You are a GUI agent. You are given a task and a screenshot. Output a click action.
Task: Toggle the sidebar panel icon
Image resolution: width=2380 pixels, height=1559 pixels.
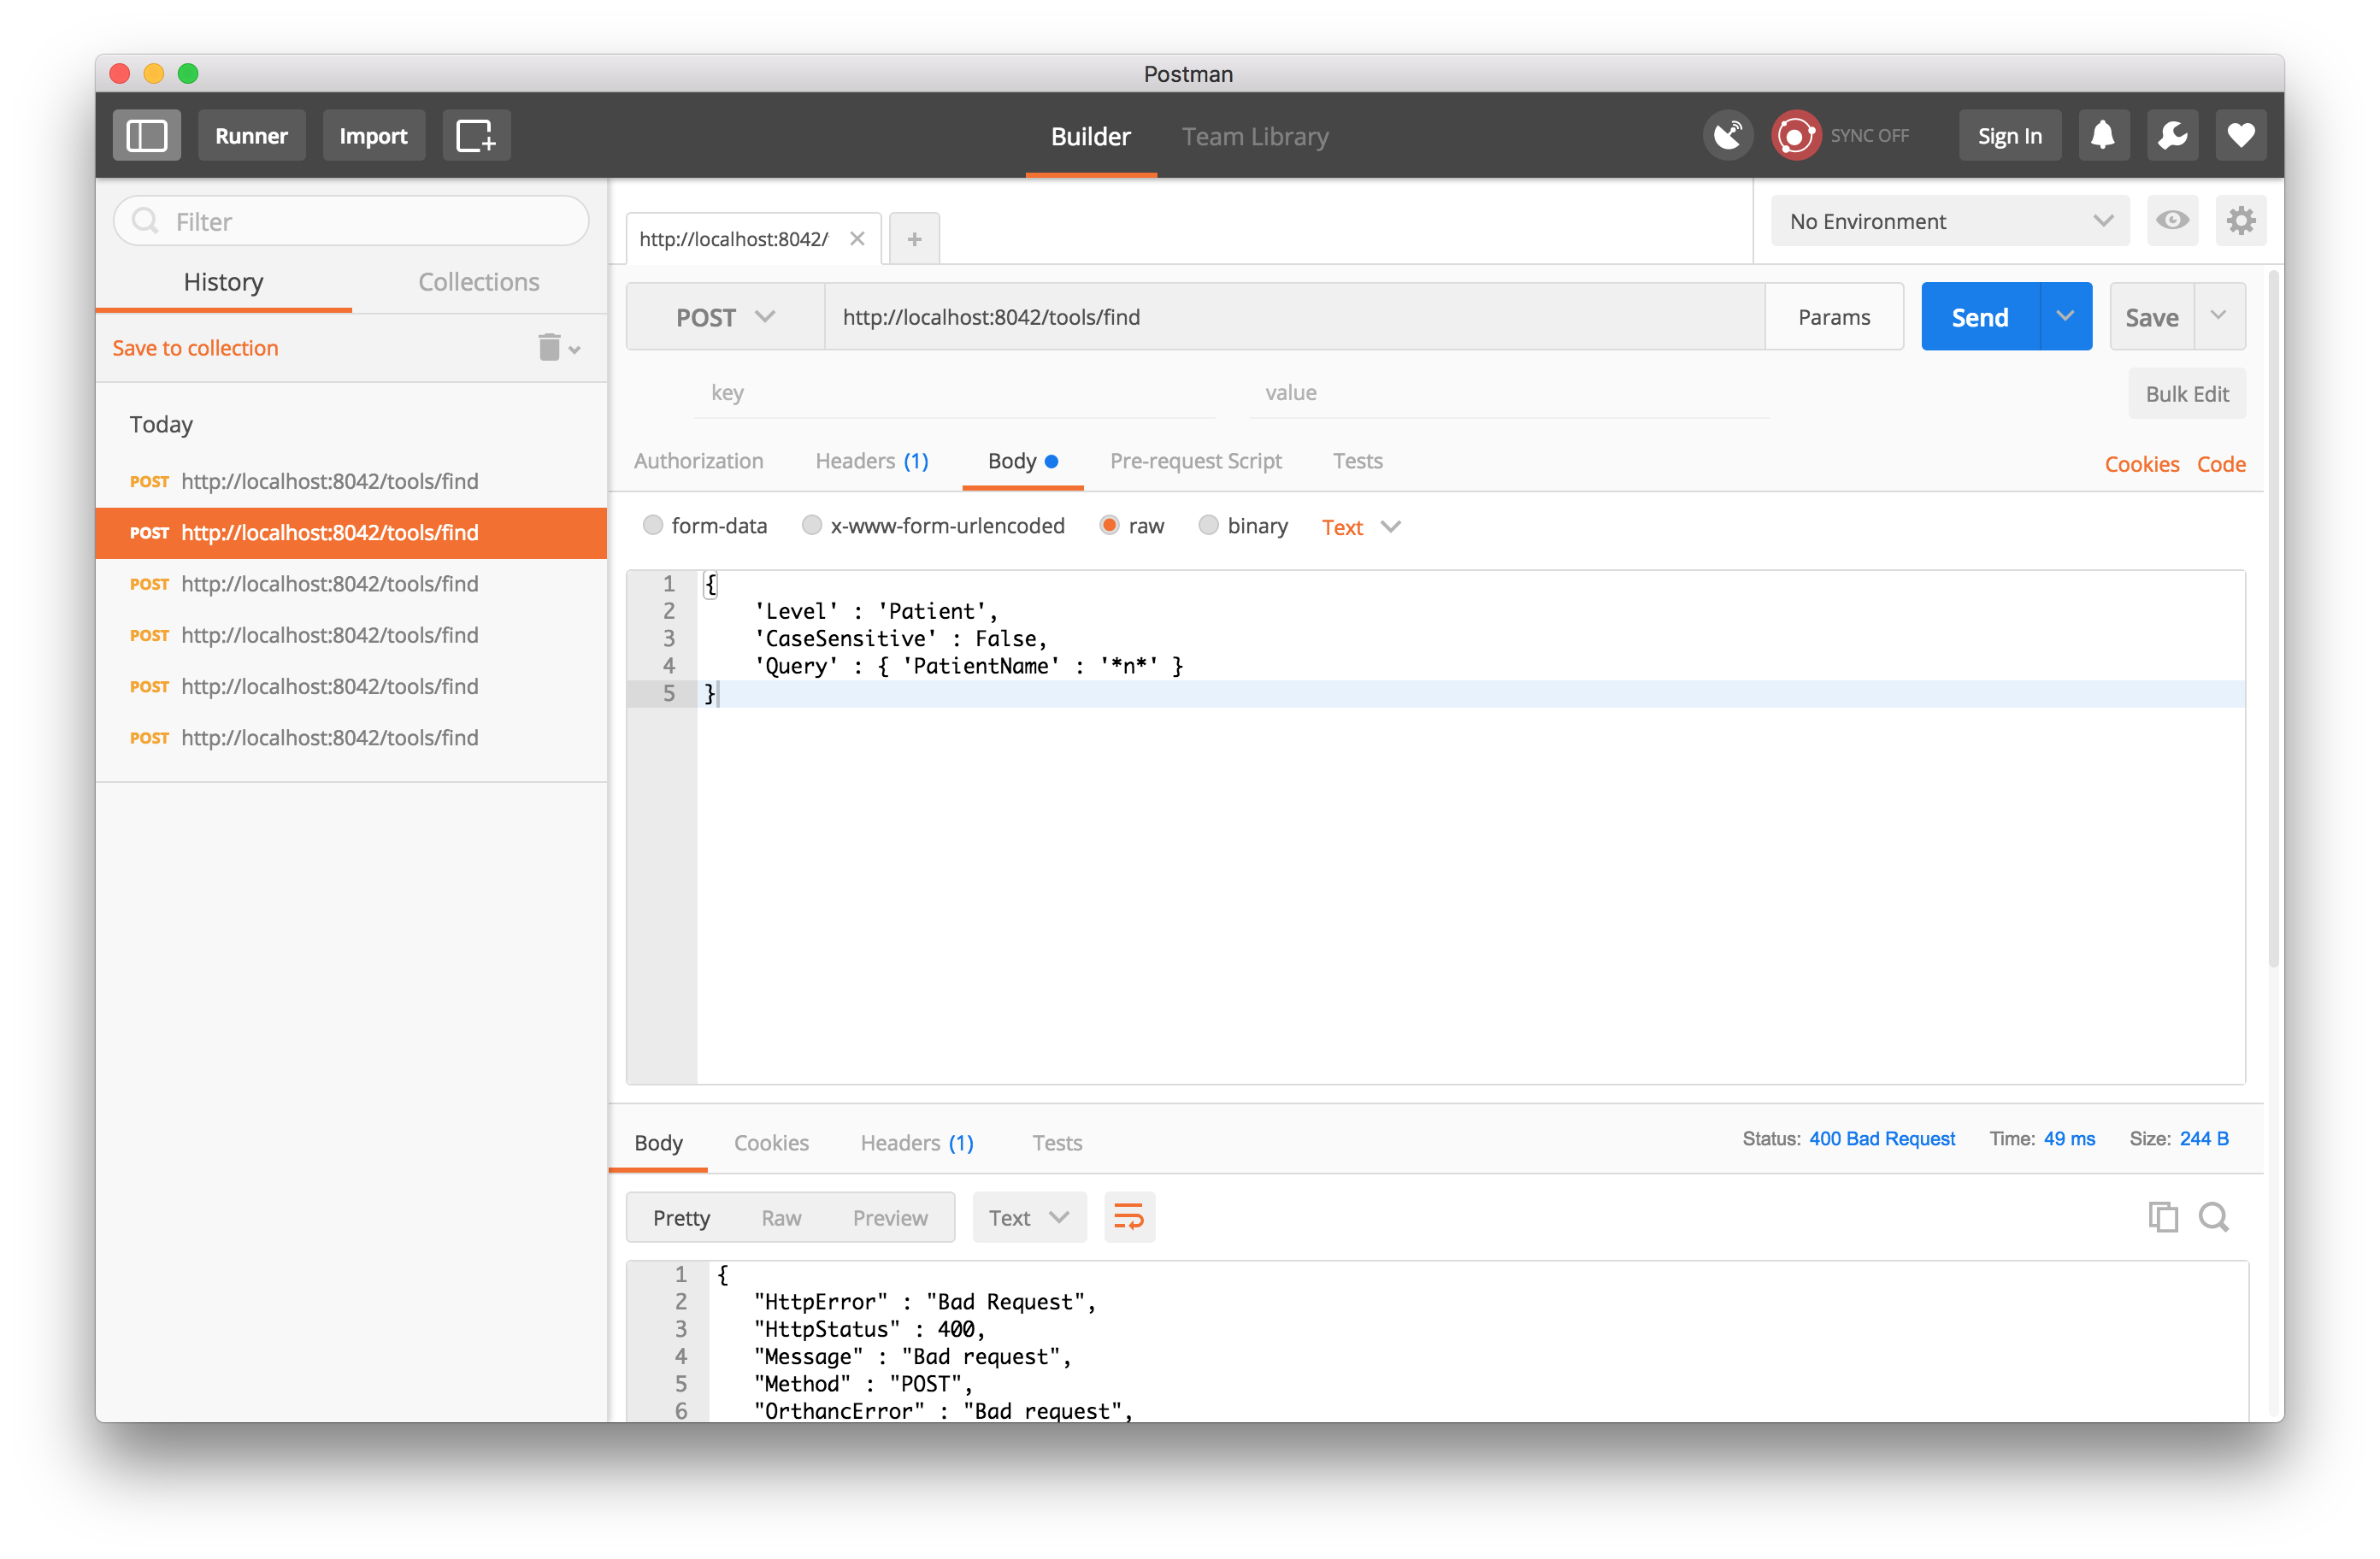(x=146, y=135)
